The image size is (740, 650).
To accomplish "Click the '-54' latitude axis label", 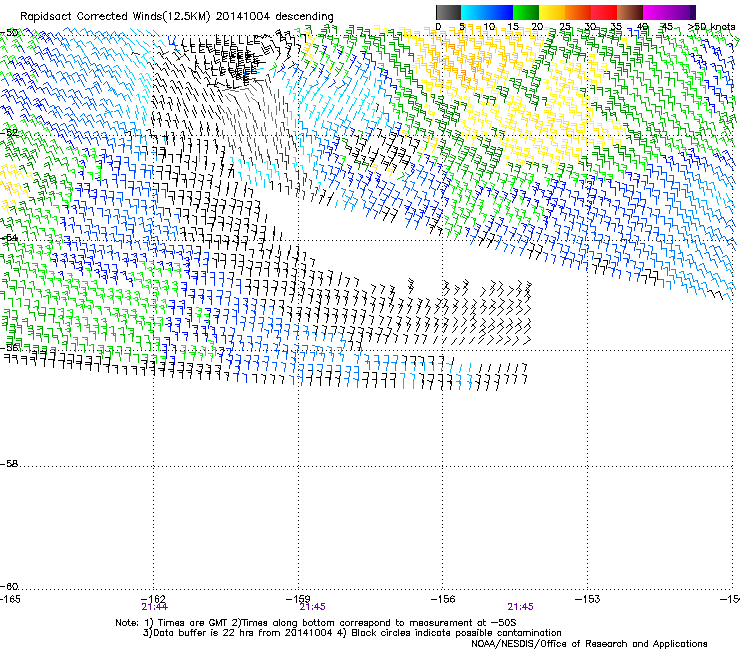I will pyautogui.click(x=9, y=238).
